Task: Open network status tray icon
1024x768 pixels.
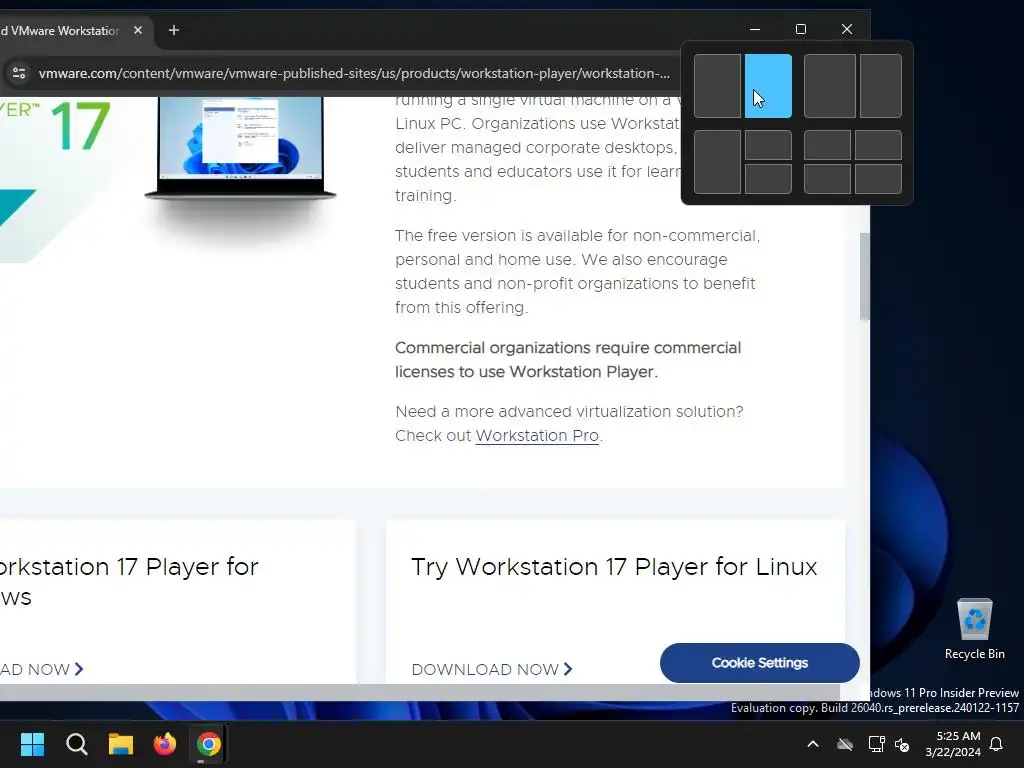Action: [876, 744]
